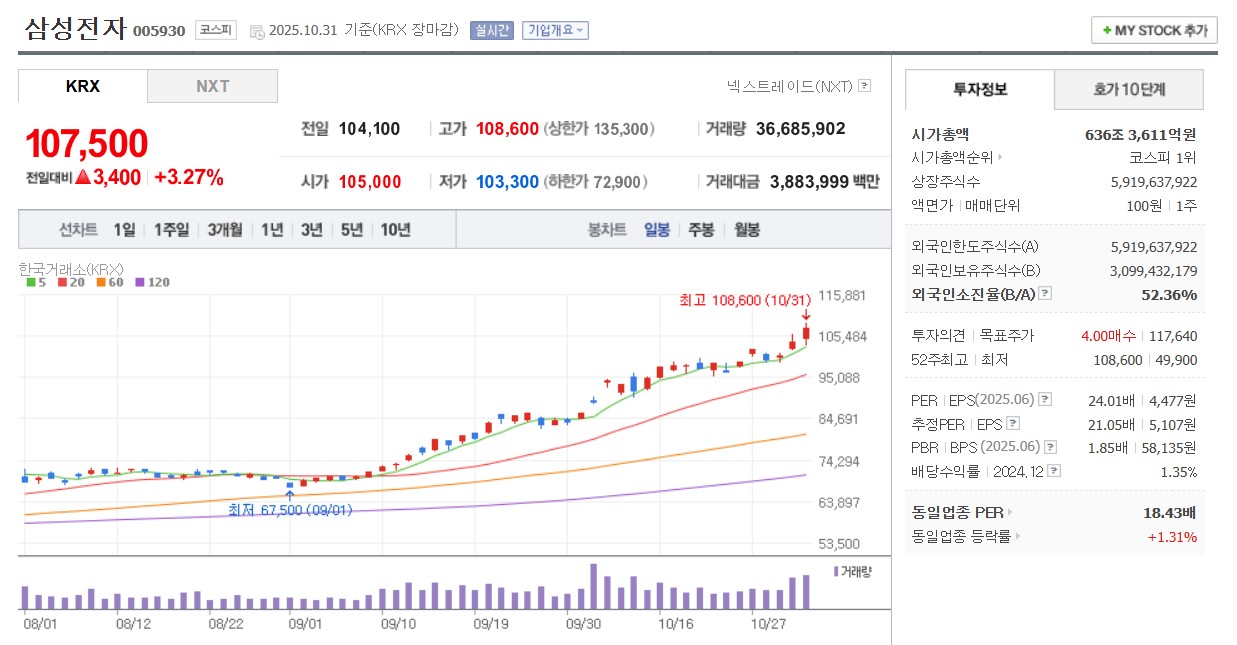Screen dimensions: 1237x645
Task: Open the PBR·BPS(2025.06) help icon
Action: click(x=1049, y=447)
